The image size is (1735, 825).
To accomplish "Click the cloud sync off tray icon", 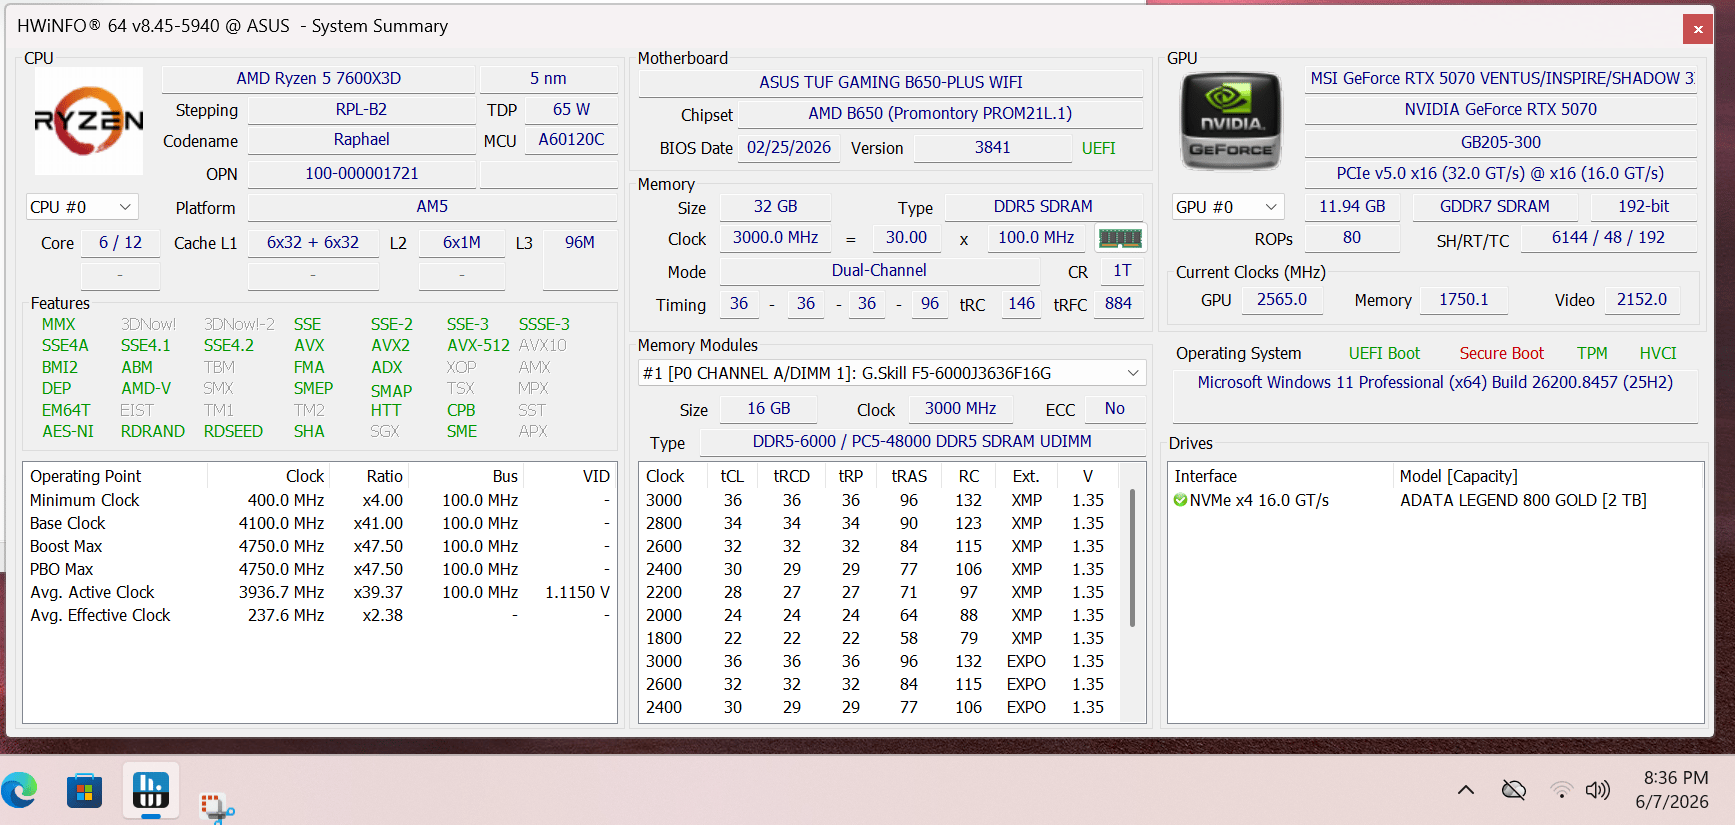I will (1514, 790).
